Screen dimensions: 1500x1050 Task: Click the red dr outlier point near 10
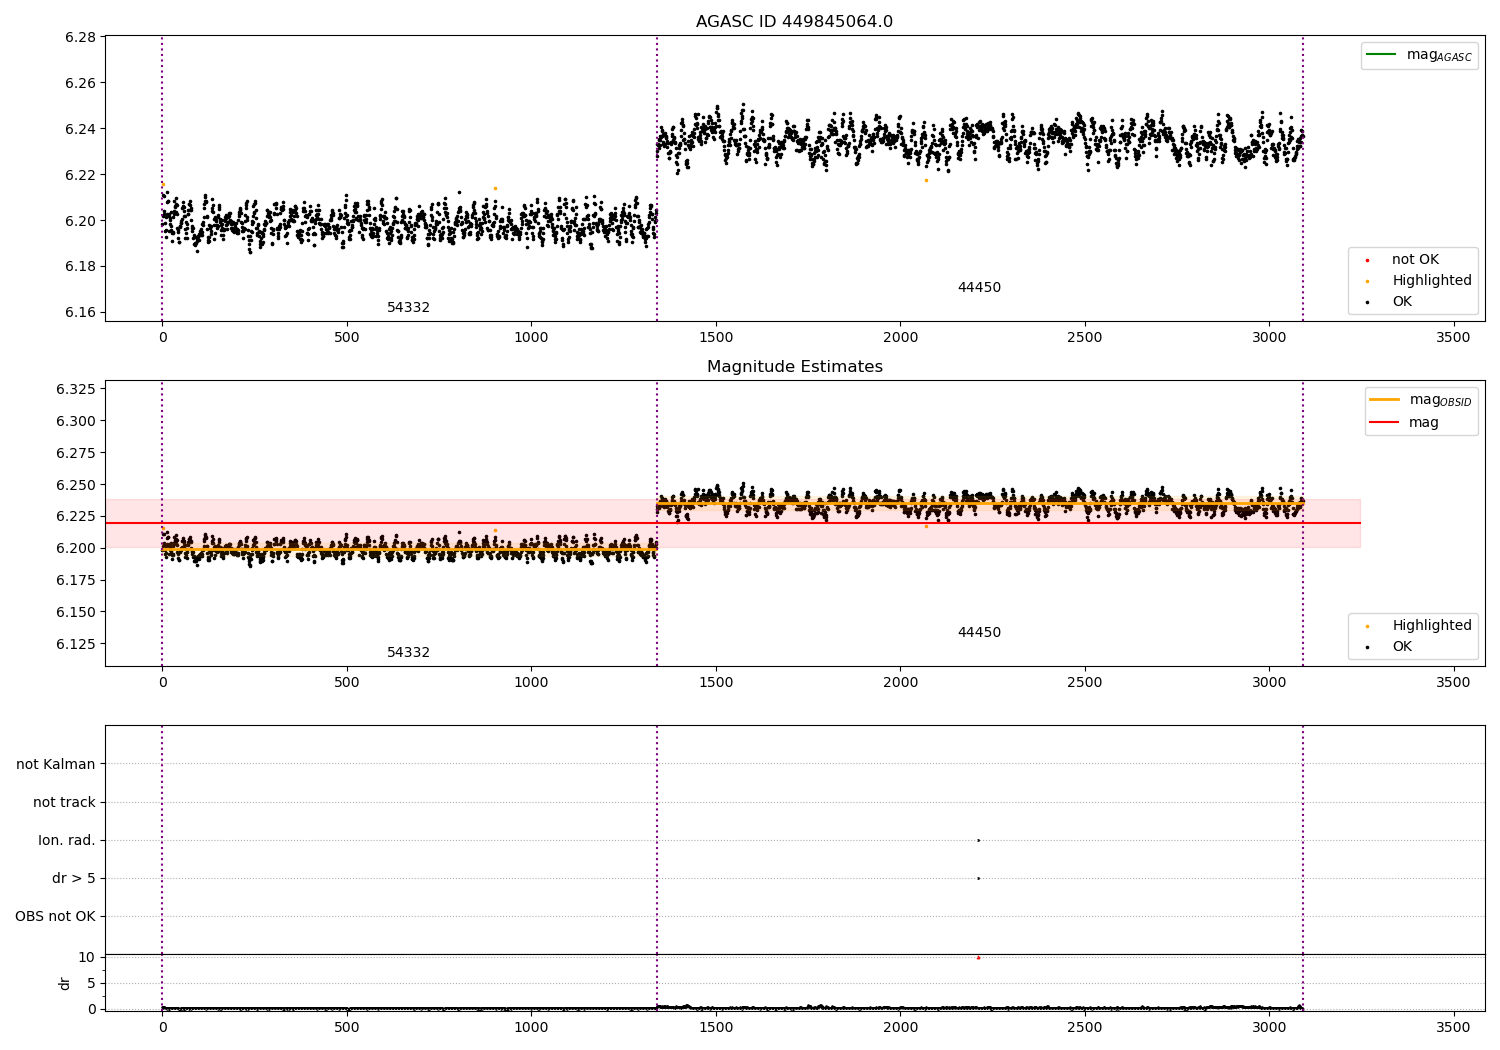click(x=978, y=958)
